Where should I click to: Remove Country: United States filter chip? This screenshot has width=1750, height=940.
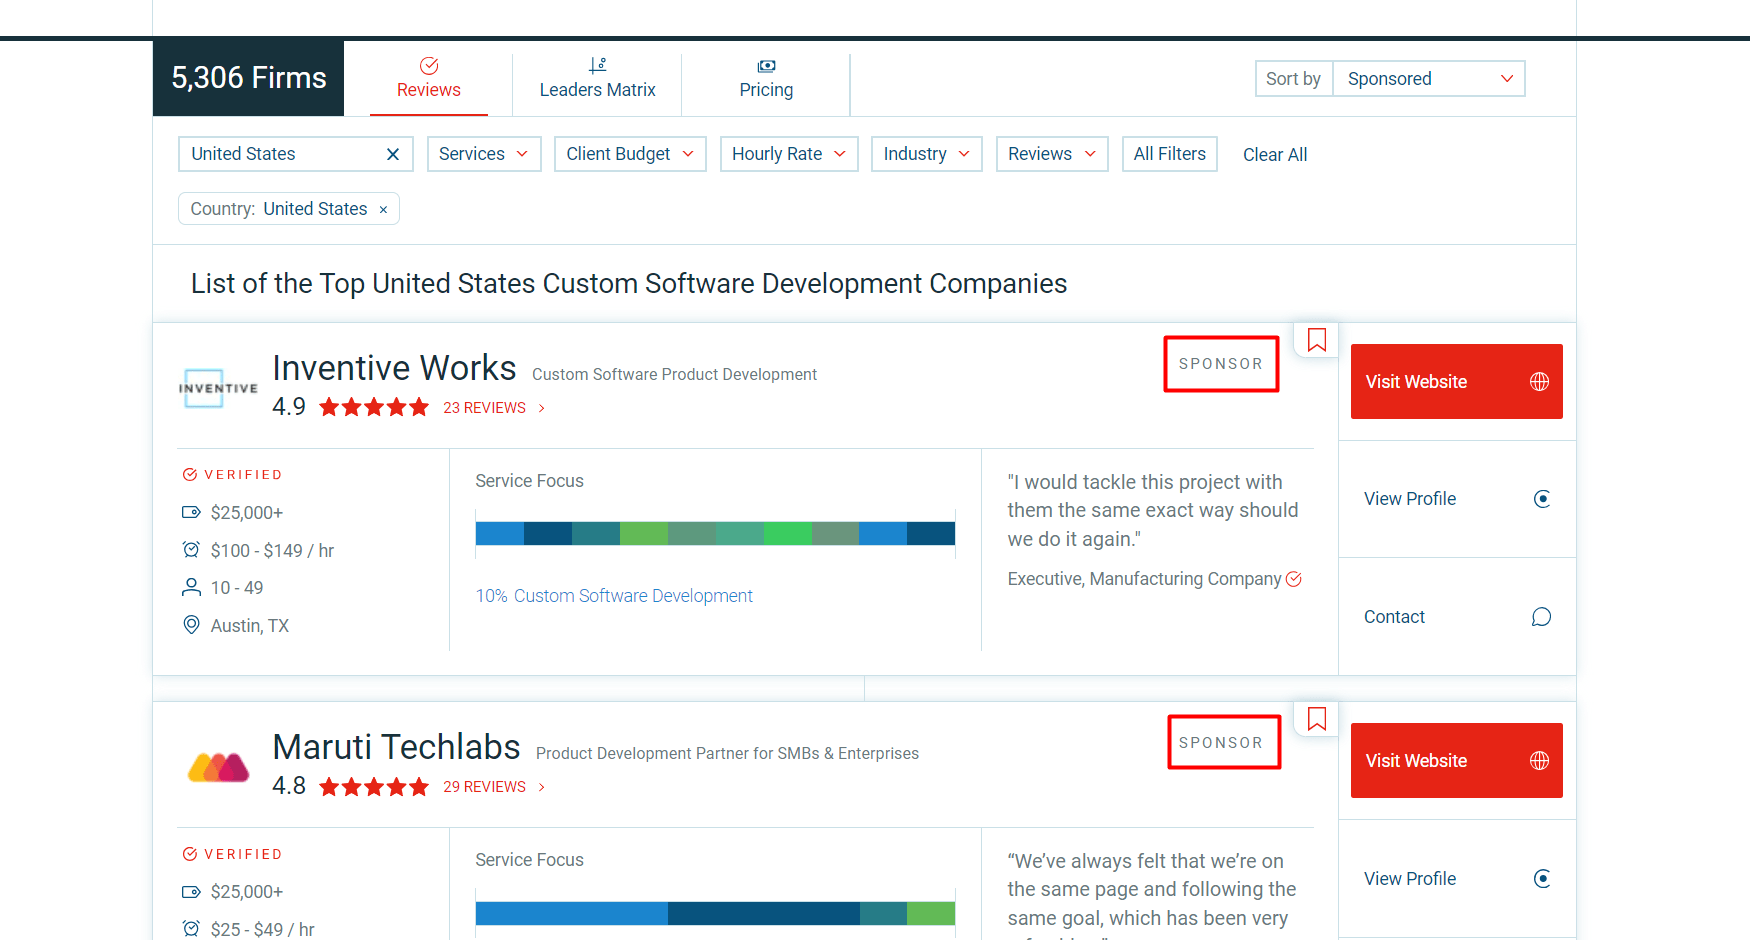click(383, 210)
